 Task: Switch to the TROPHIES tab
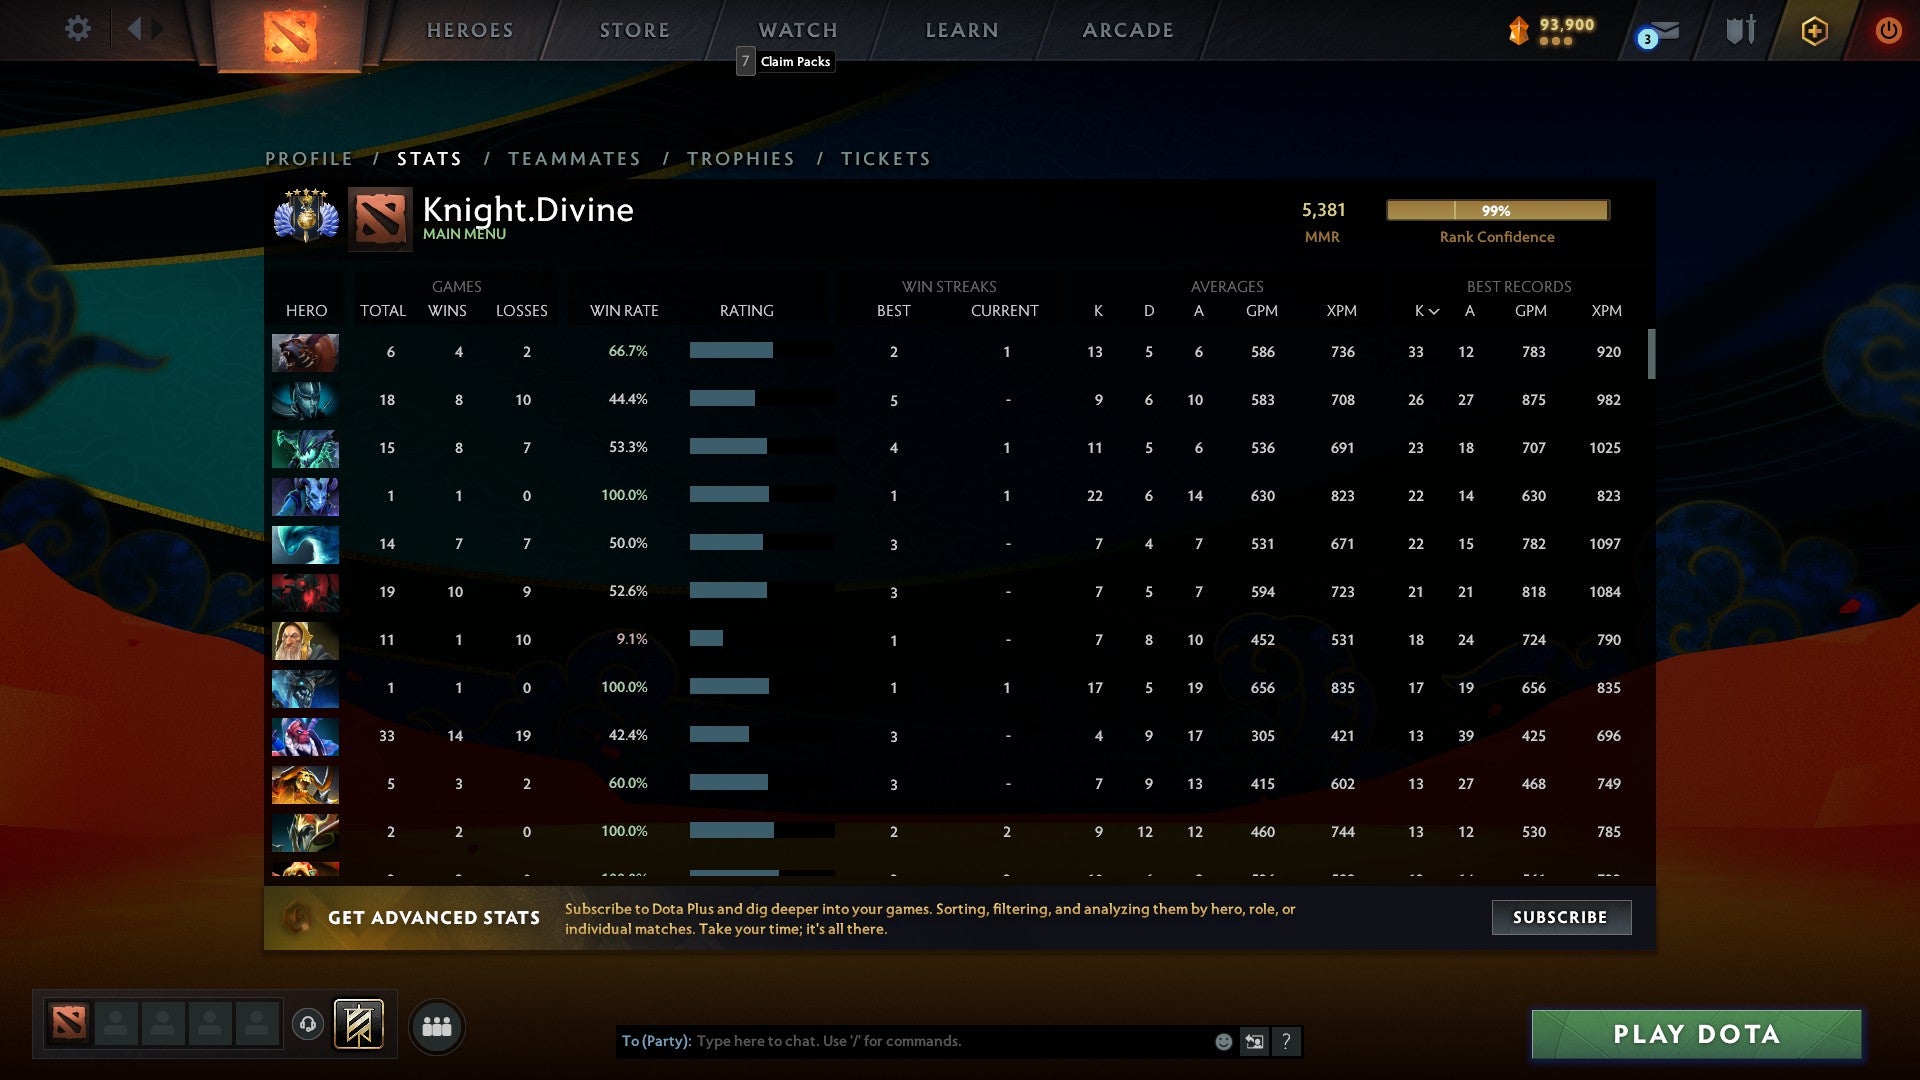point(740,158)
